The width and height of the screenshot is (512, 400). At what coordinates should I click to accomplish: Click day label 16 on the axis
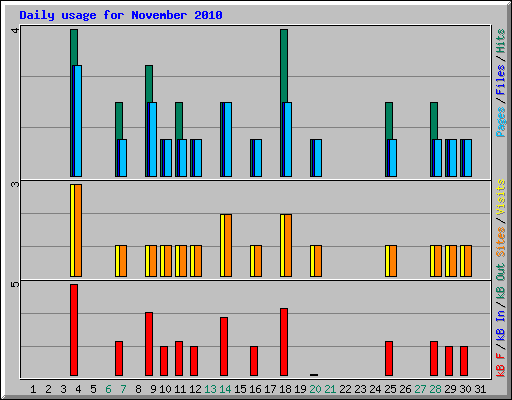(x=255, y=389)
